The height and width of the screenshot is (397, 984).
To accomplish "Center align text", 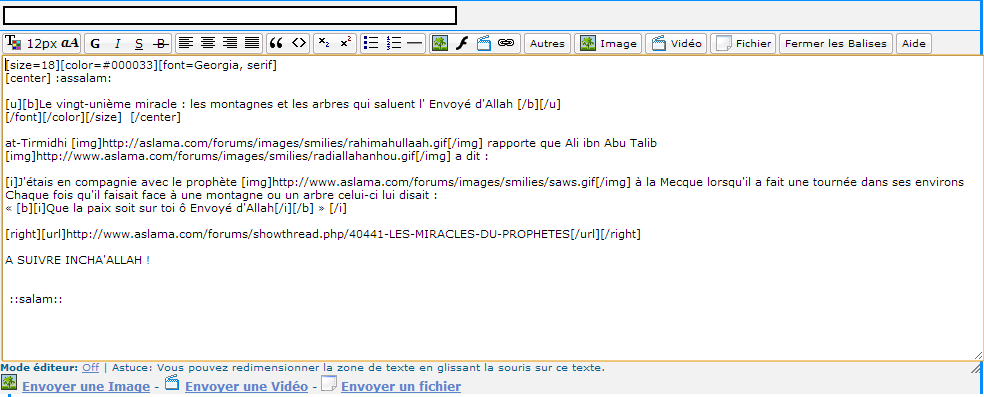I will pos(208,43).
